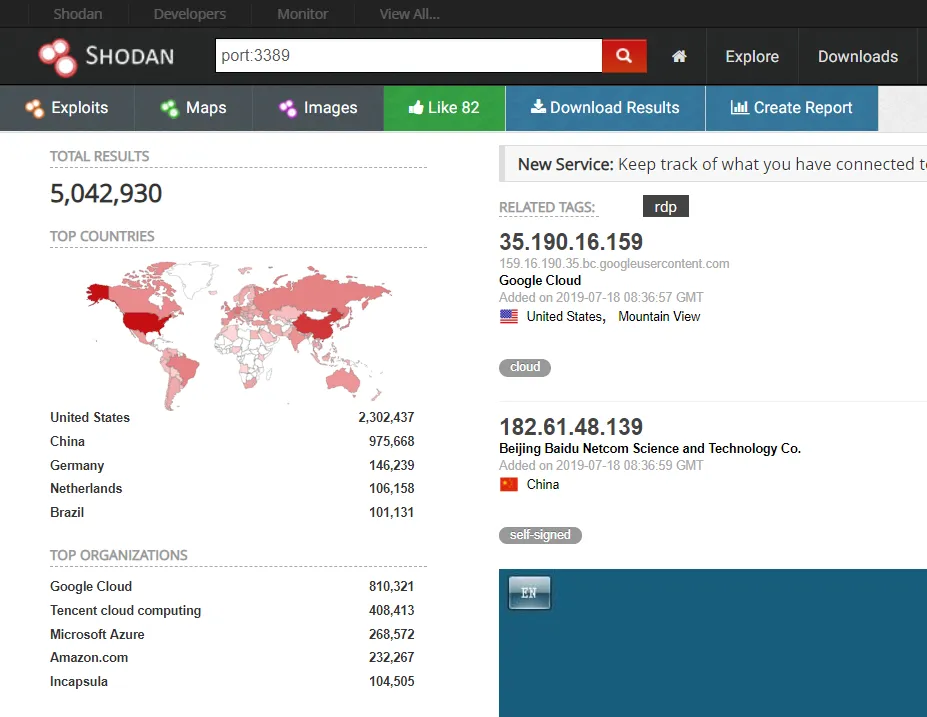The image size is (927, 717).
Task: Click the thumbs-up Like icon
Action: [416, 107]
